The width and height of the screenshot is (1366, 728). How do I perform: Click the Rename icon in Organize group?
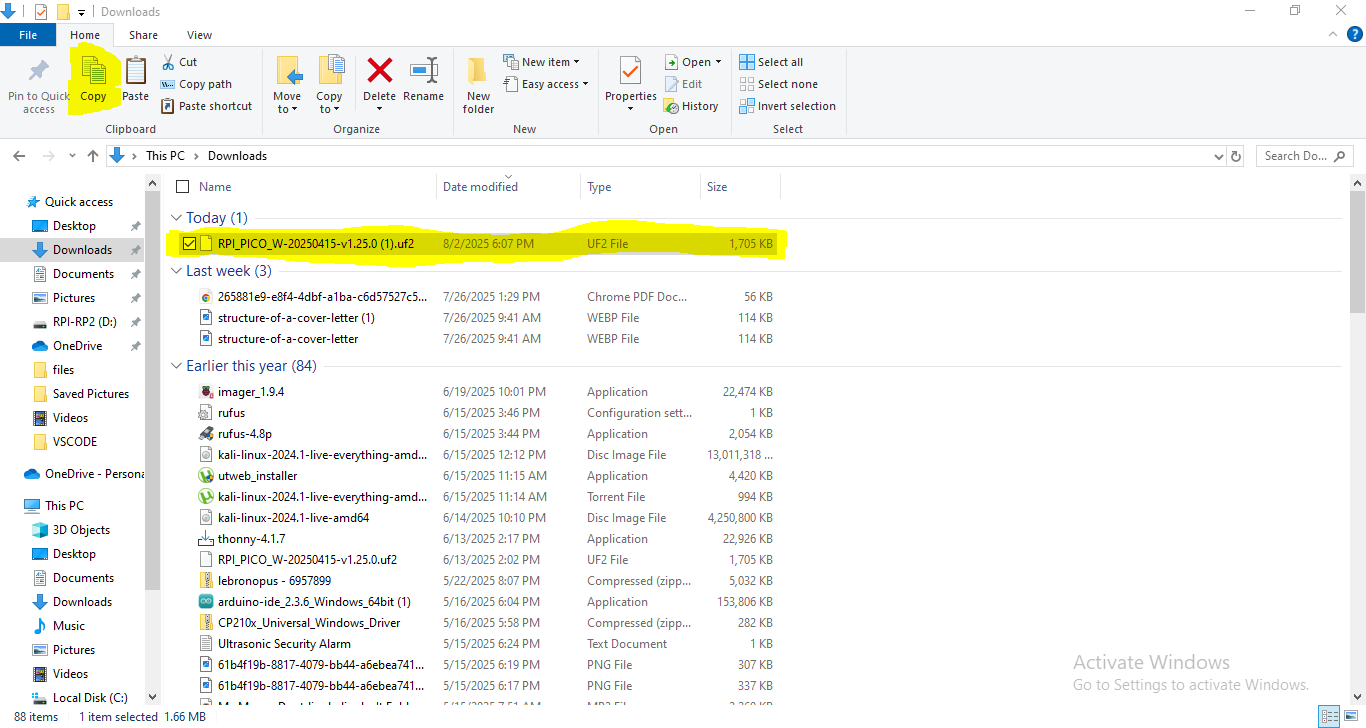424,70
